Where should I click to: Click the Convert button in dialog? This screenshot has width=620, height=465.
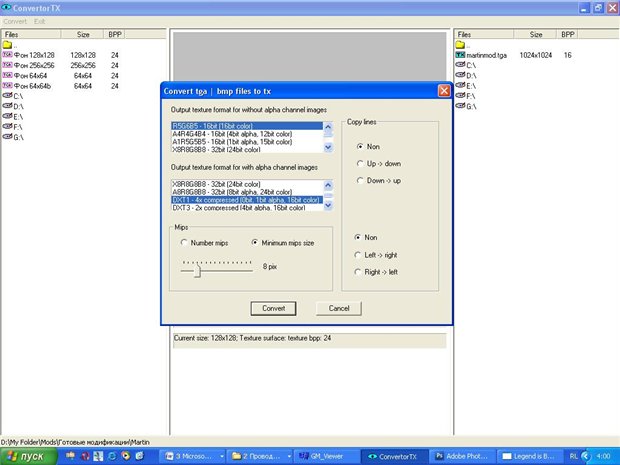coord(273,308)
